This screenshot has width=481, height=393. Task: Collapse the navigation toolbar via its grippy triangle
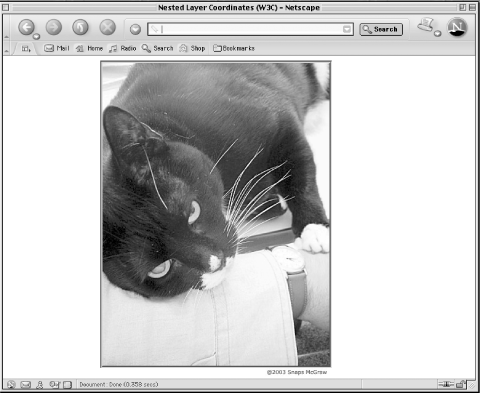(6, 36)
